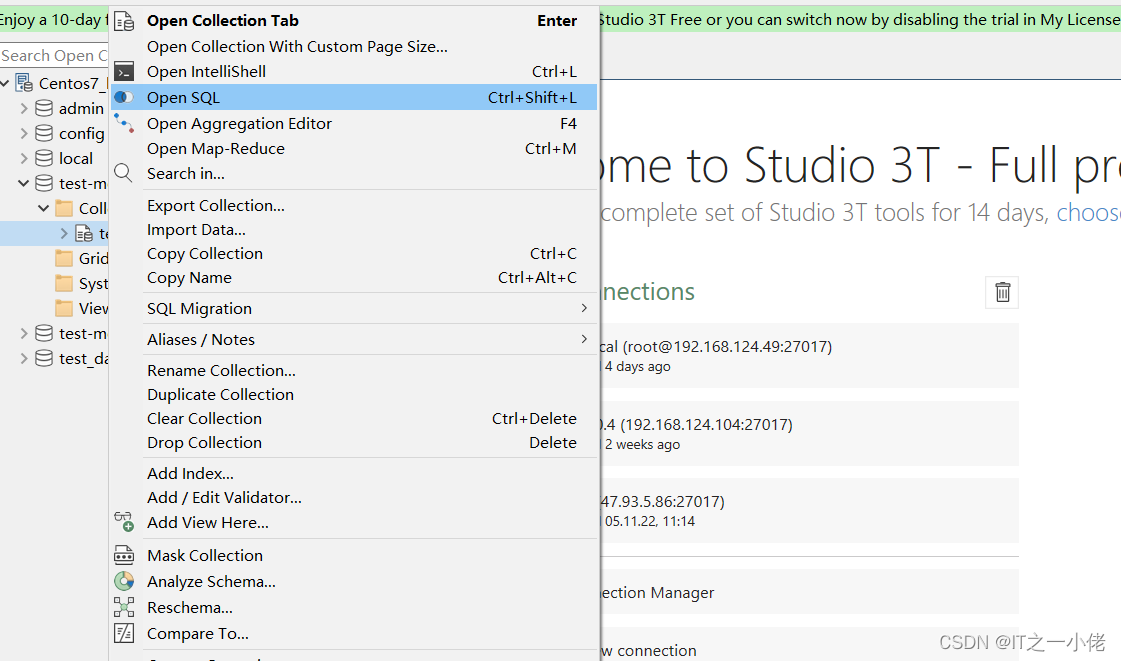This screenshot has width=1121, height=661.
Task: Select Open IntelliShell menu entry
Action: coord(355,71)
